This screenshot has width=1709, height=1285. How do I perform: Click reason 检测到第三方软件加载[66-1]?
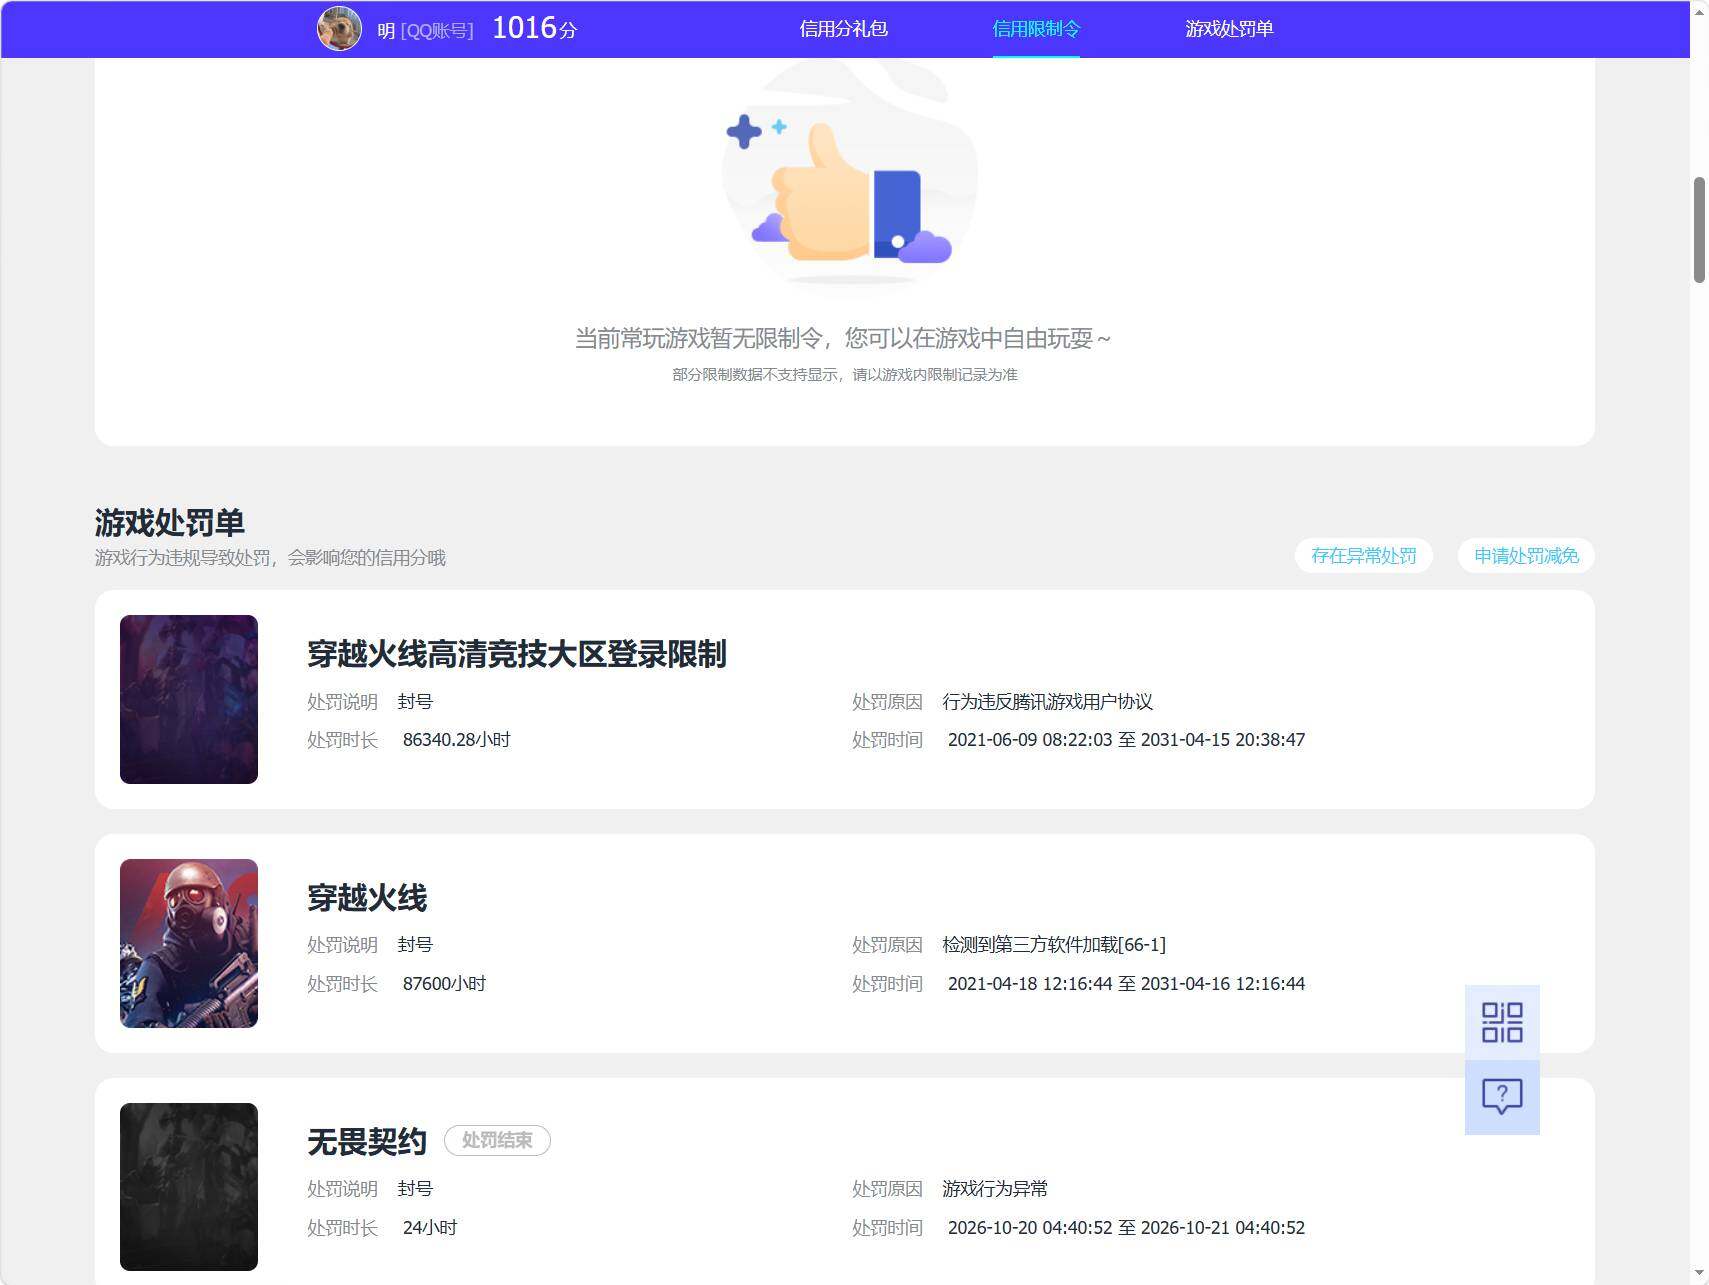(1054, 945)
